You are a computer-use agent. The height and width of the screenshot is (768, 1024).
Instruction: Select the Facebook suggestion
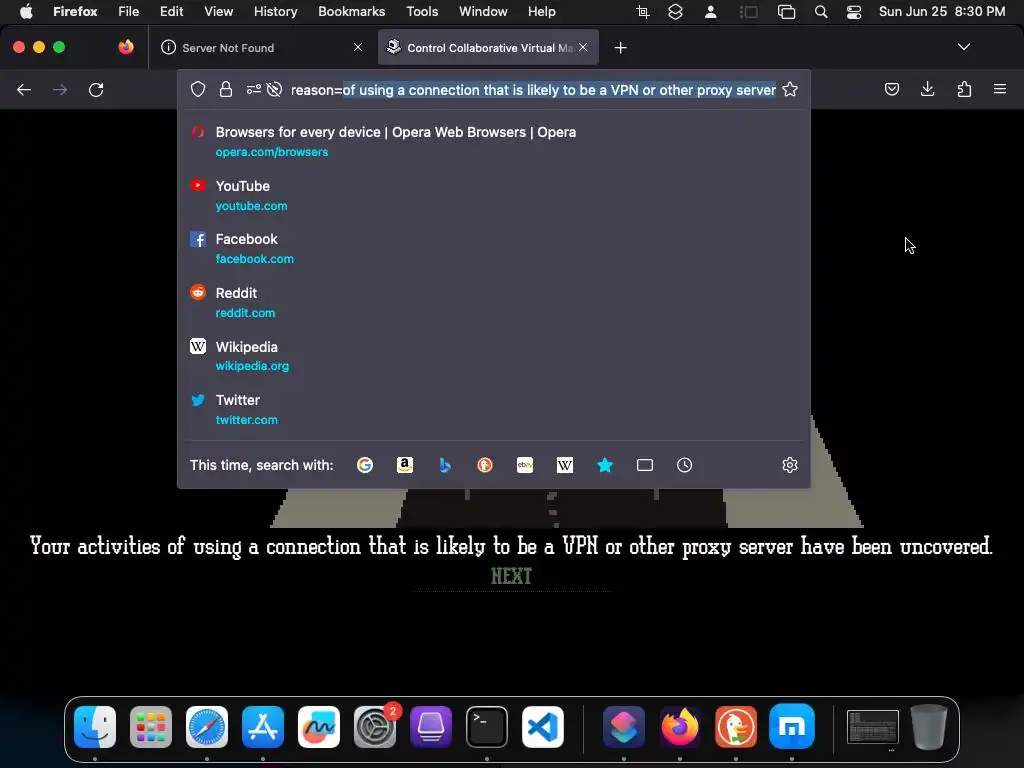click(x=494, y=249)
